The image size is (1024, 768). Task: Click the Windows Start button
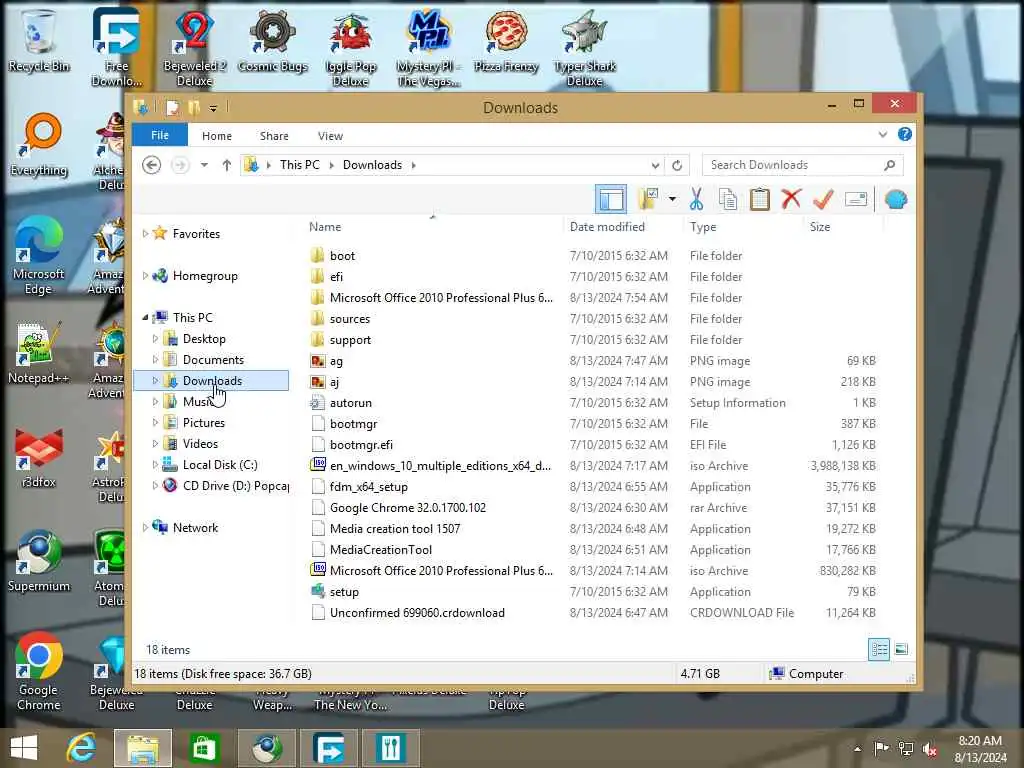click(24, 748)
